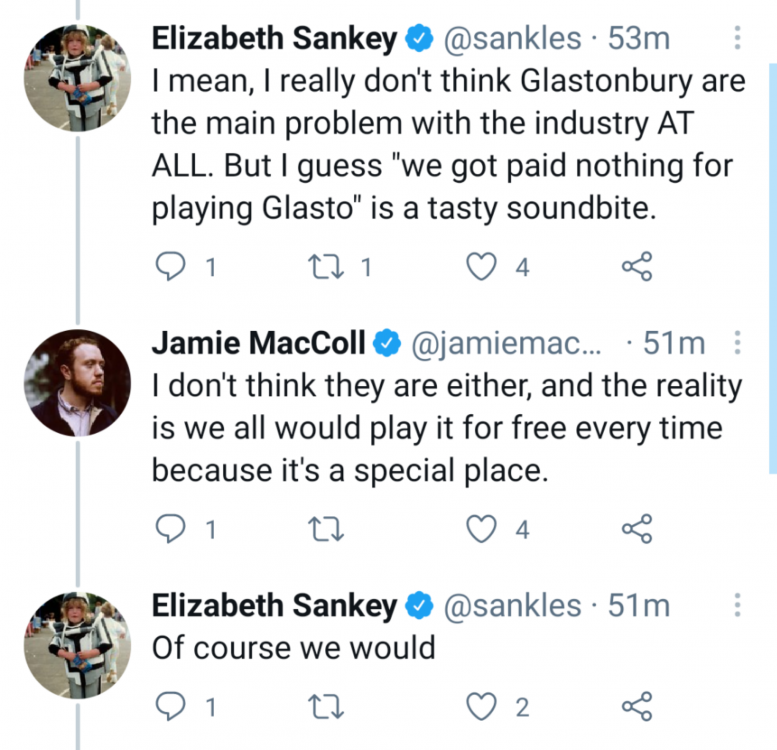Open Jamie MacColl's profile via his name
777x750 pixels.
258,343
